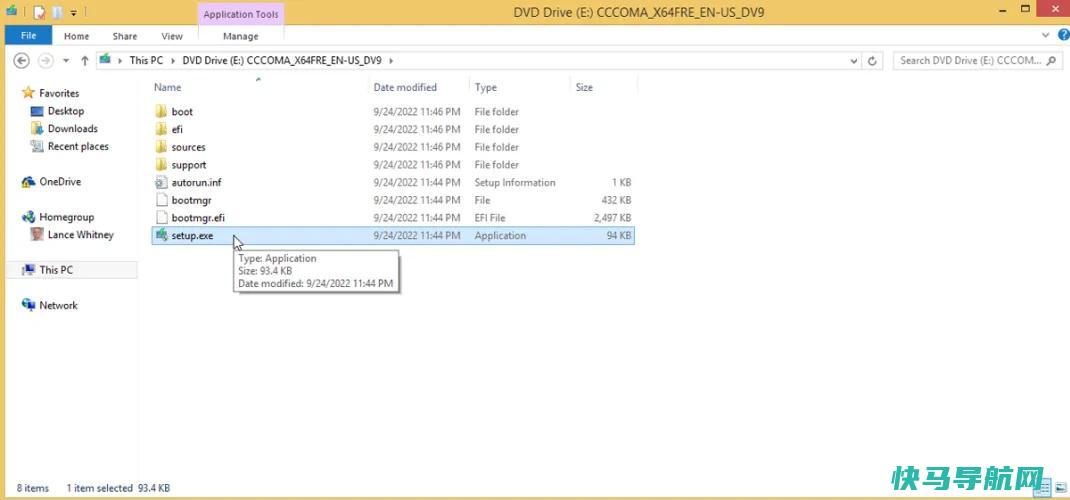Click "1 item selected" in the status bar
The height and width of the screenshot is (500, 1070).
click(x=100, y=488)
